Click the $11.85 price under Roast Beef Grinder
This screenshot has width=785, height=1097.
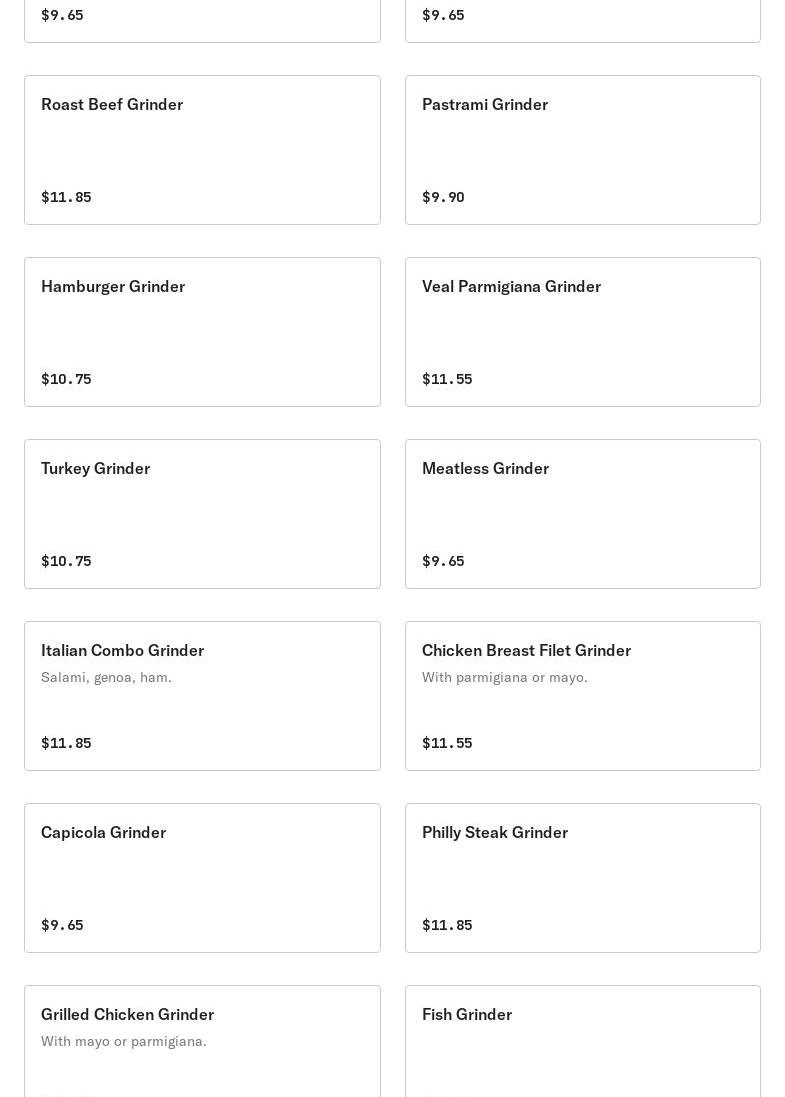(66, 197)
